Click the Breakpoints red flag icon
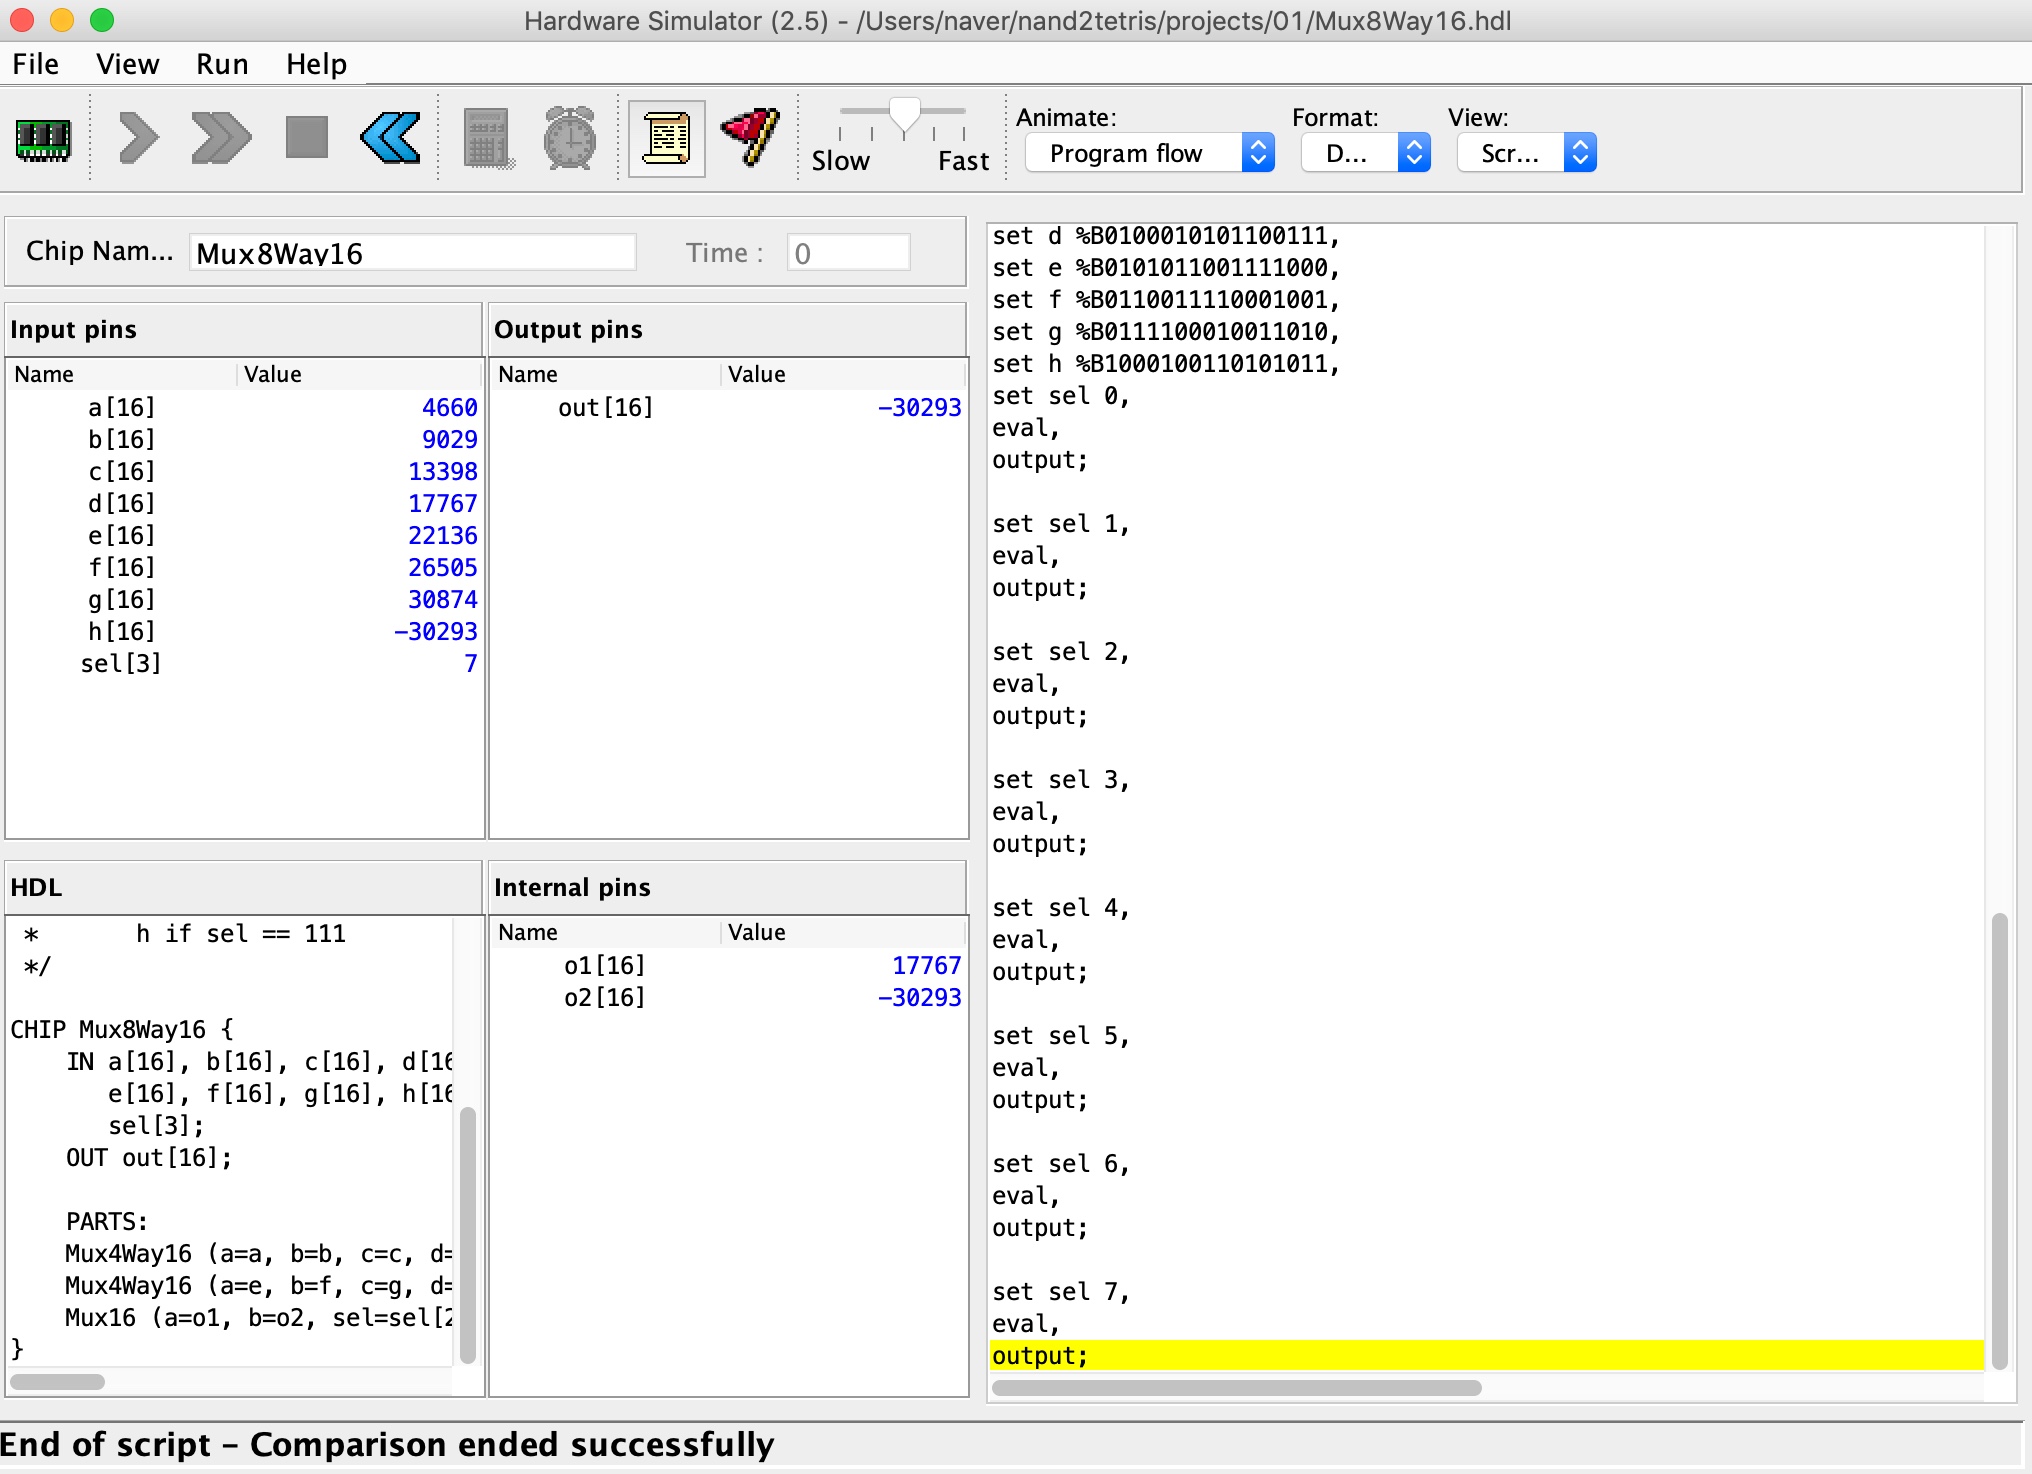 750,137
